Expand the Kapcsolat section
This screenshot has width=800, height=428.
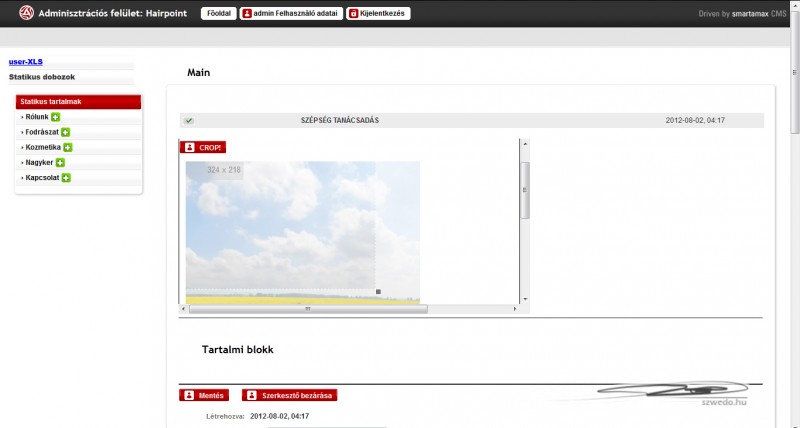coord(40,178)
